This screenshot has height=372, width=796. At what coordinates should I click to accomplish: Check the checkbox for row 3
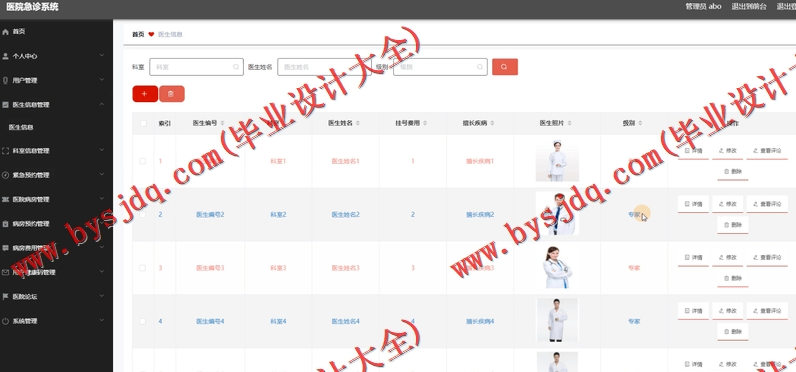coord(143,268)
